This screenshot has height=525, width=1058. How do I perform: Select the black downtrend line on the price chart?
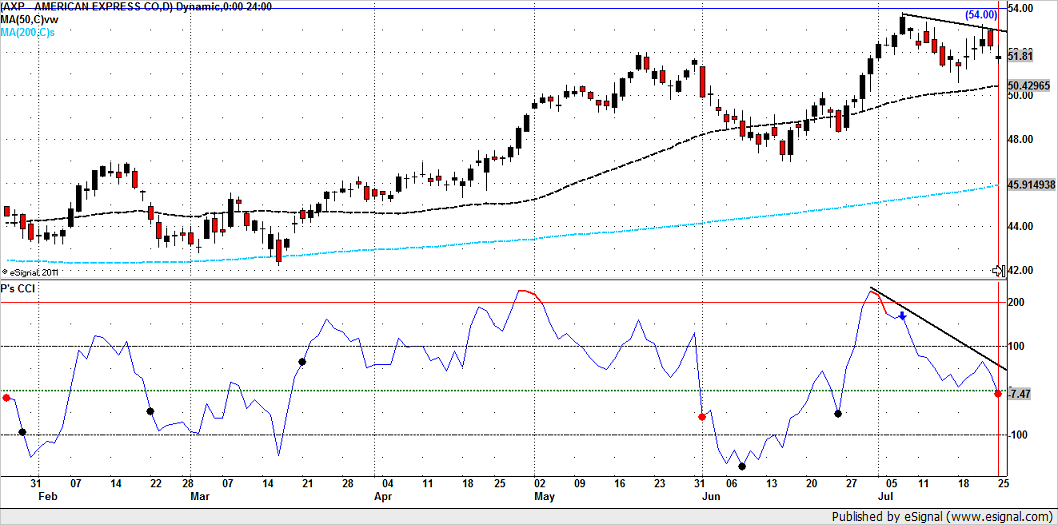click(955, 22)
